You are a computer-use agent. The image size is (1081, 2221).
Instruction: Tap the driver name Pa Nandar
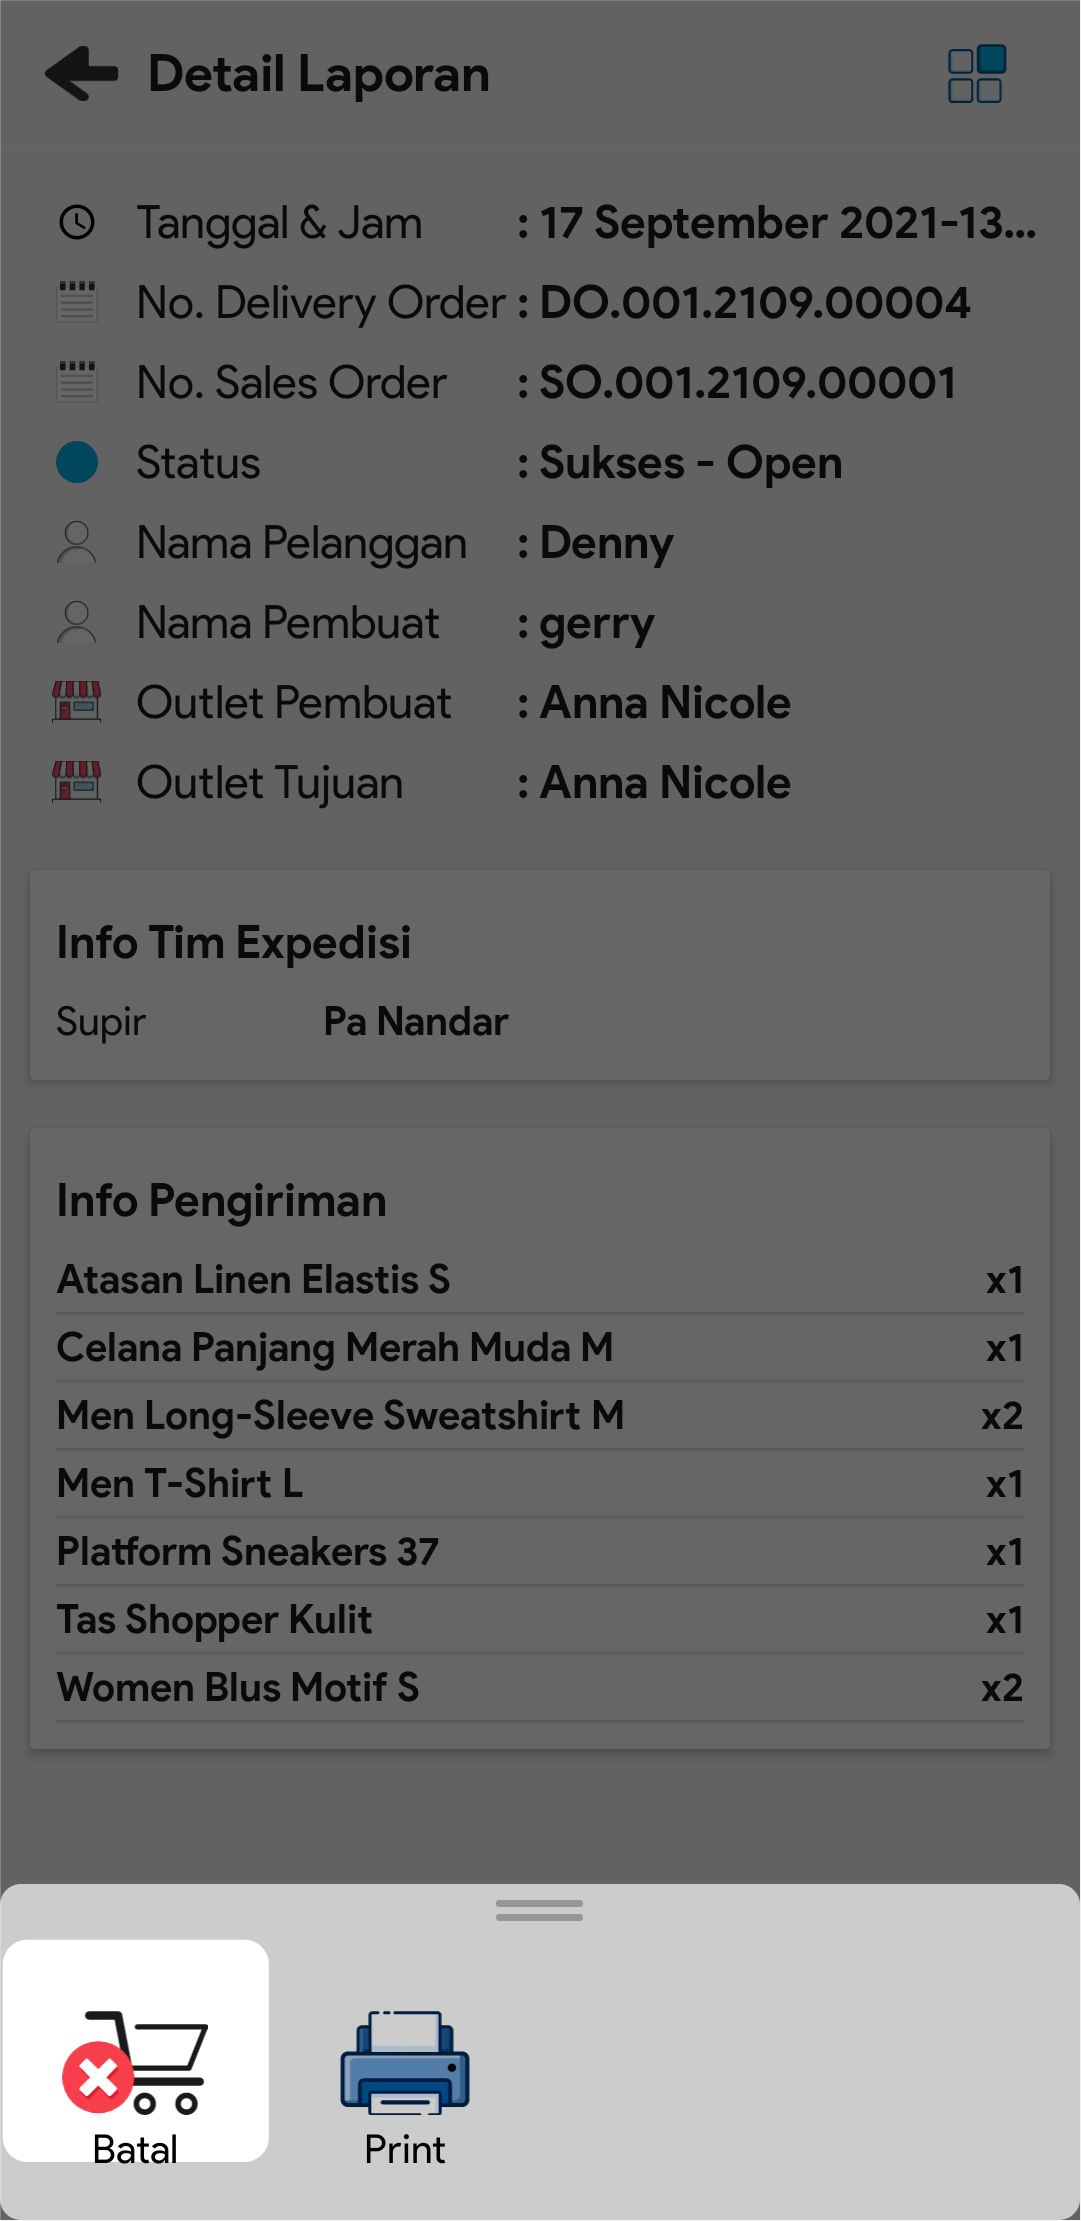point(416,1022)
